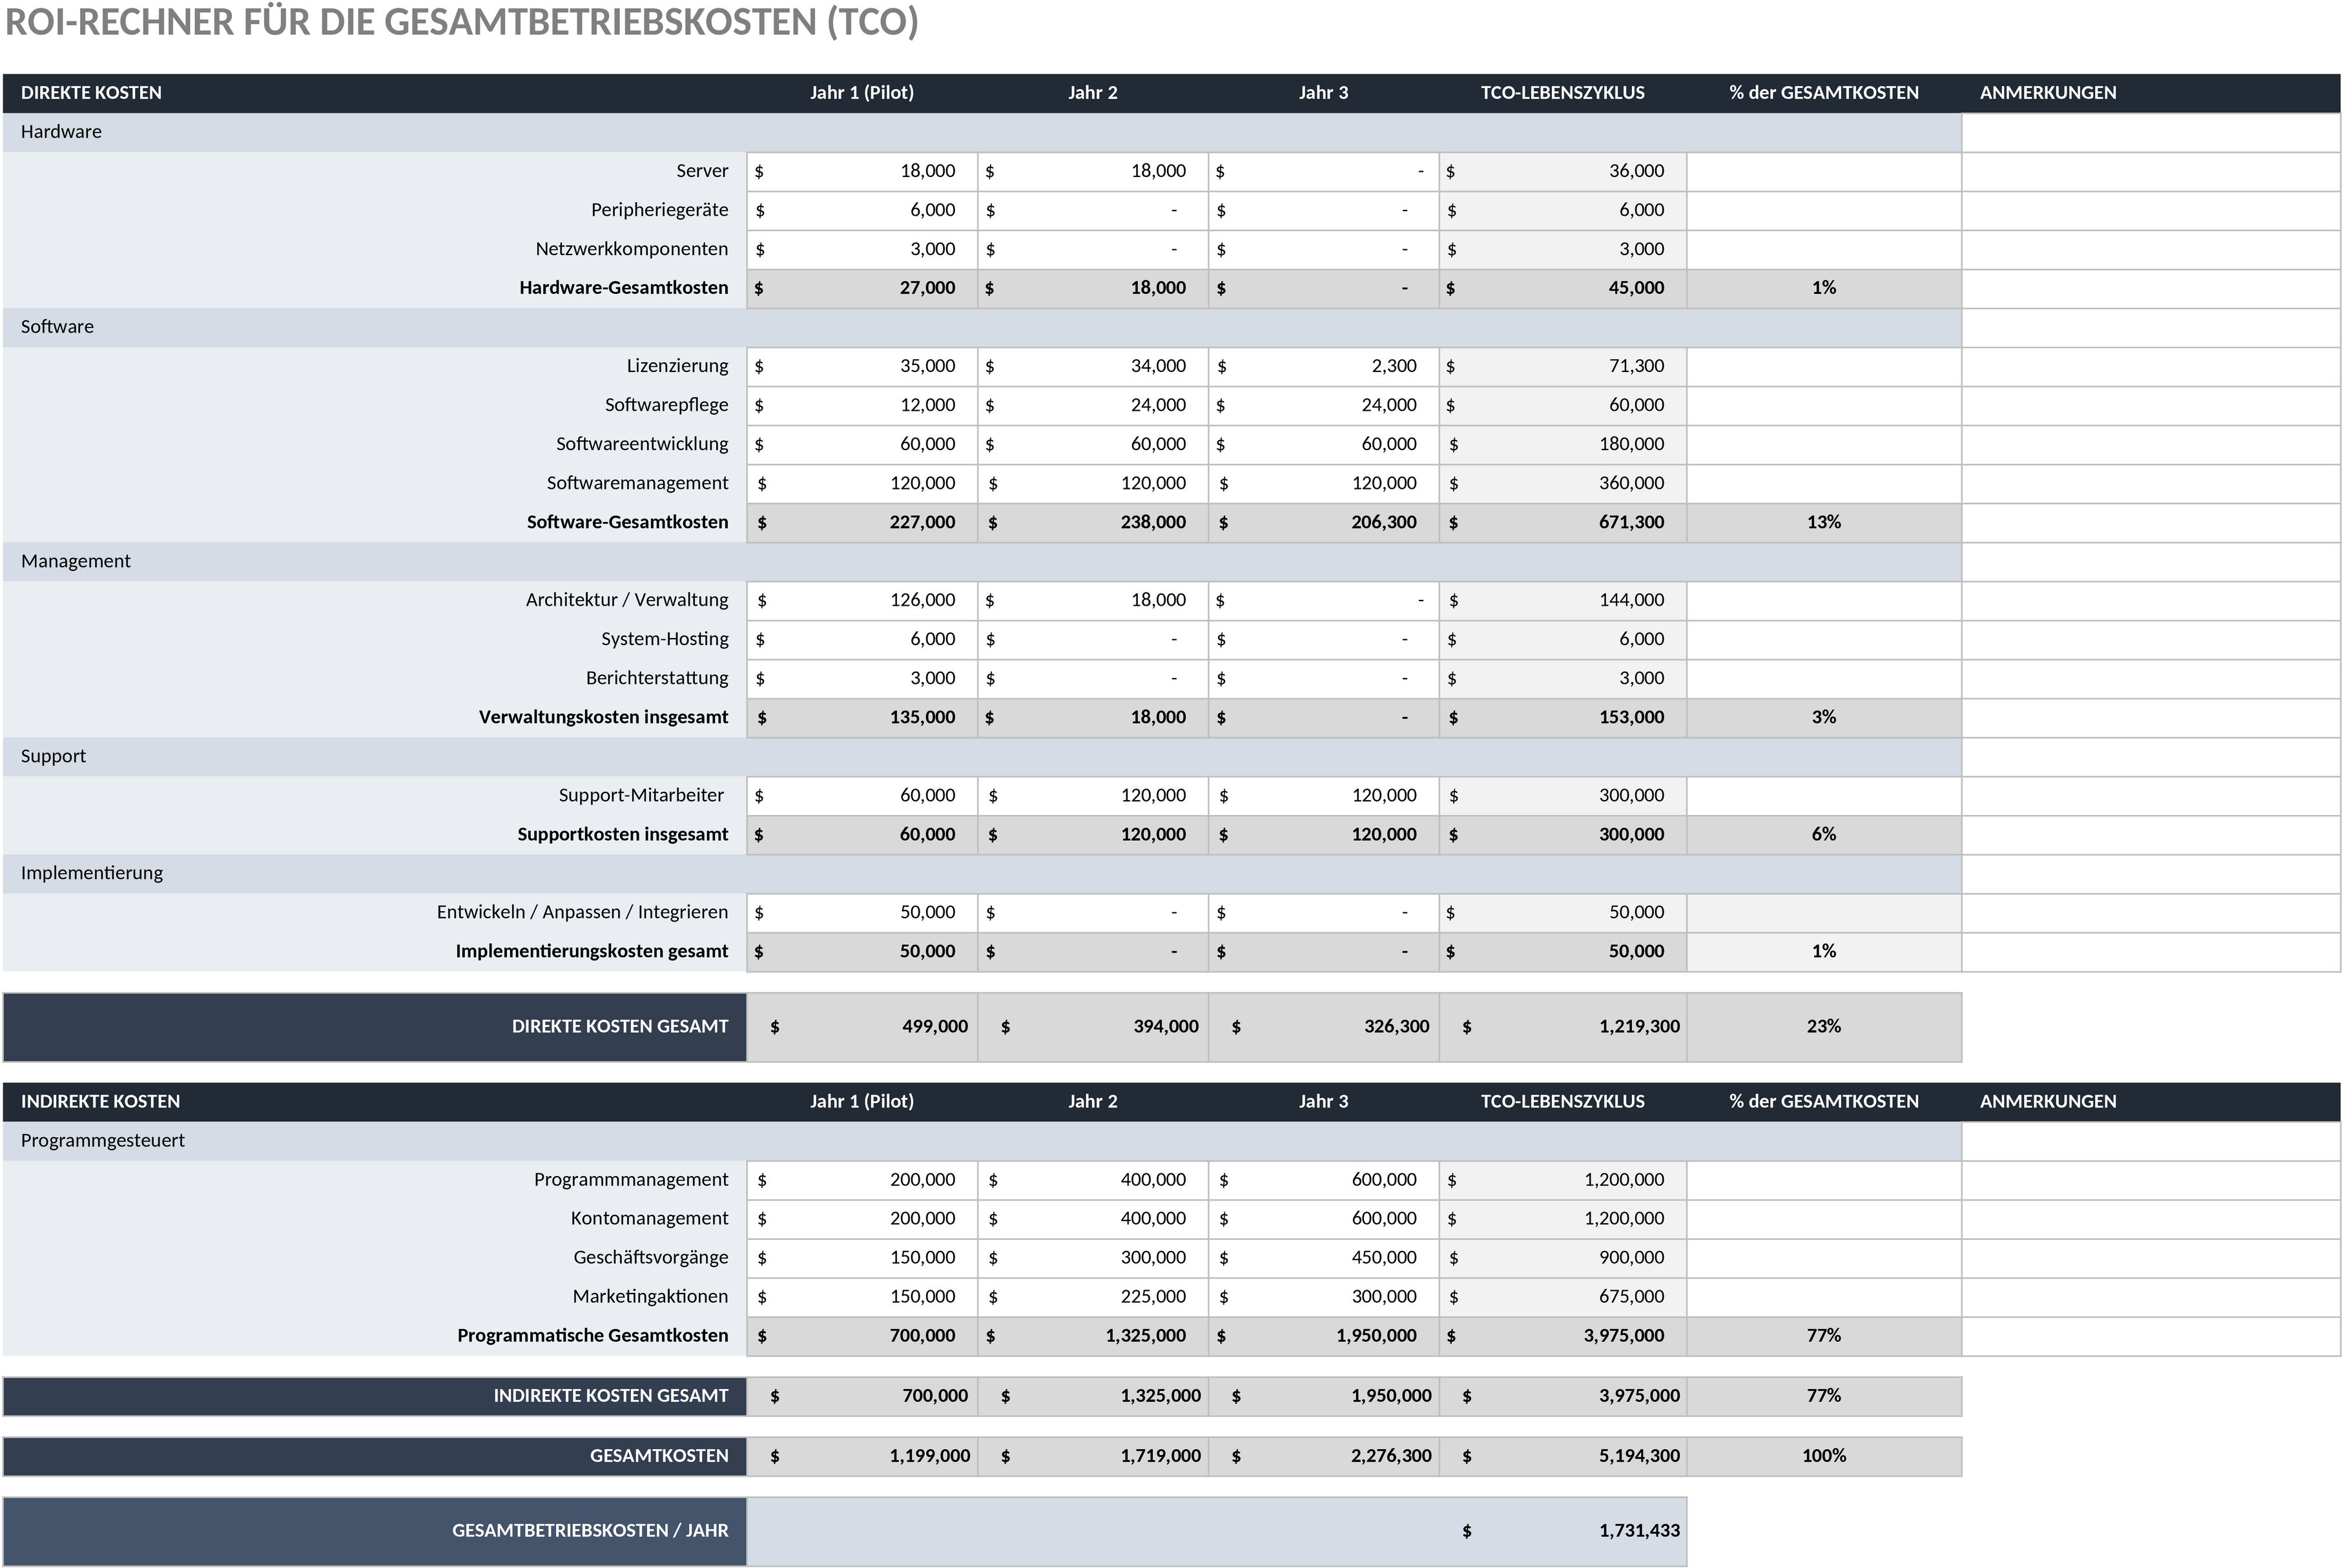2343x1568 pixels.
Task: Click the Software section header
Action: (x=982, y=327)
